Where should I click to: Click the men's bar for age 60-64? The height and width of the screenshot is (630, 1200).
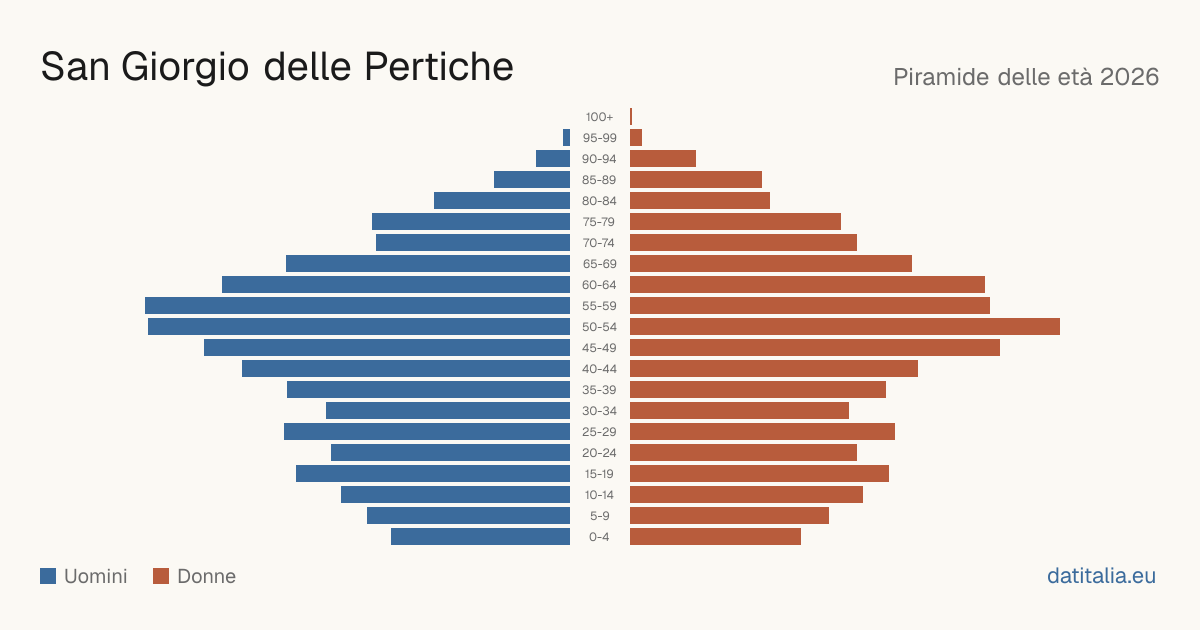[396, 284]
